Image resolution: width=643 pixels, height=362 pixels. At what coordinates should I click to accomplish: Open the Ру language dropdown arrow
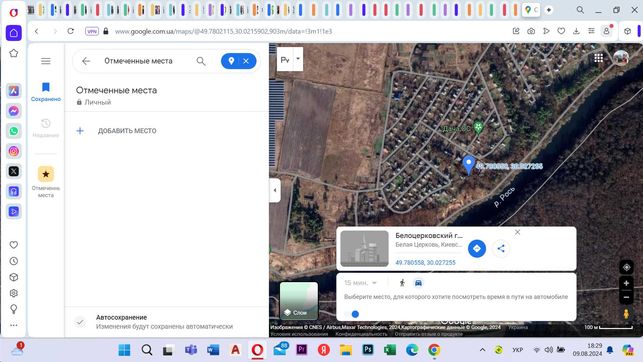(x=298, y=59)
